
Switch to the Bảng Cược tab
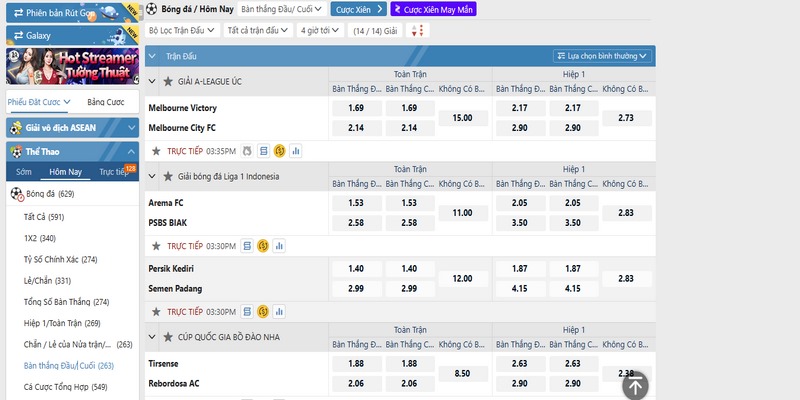106,102
